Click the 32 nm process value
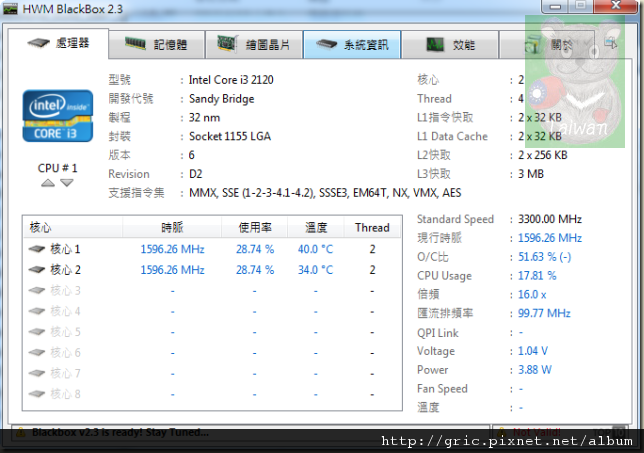Viewport: 644px width, 453px height. click(204, 118)
